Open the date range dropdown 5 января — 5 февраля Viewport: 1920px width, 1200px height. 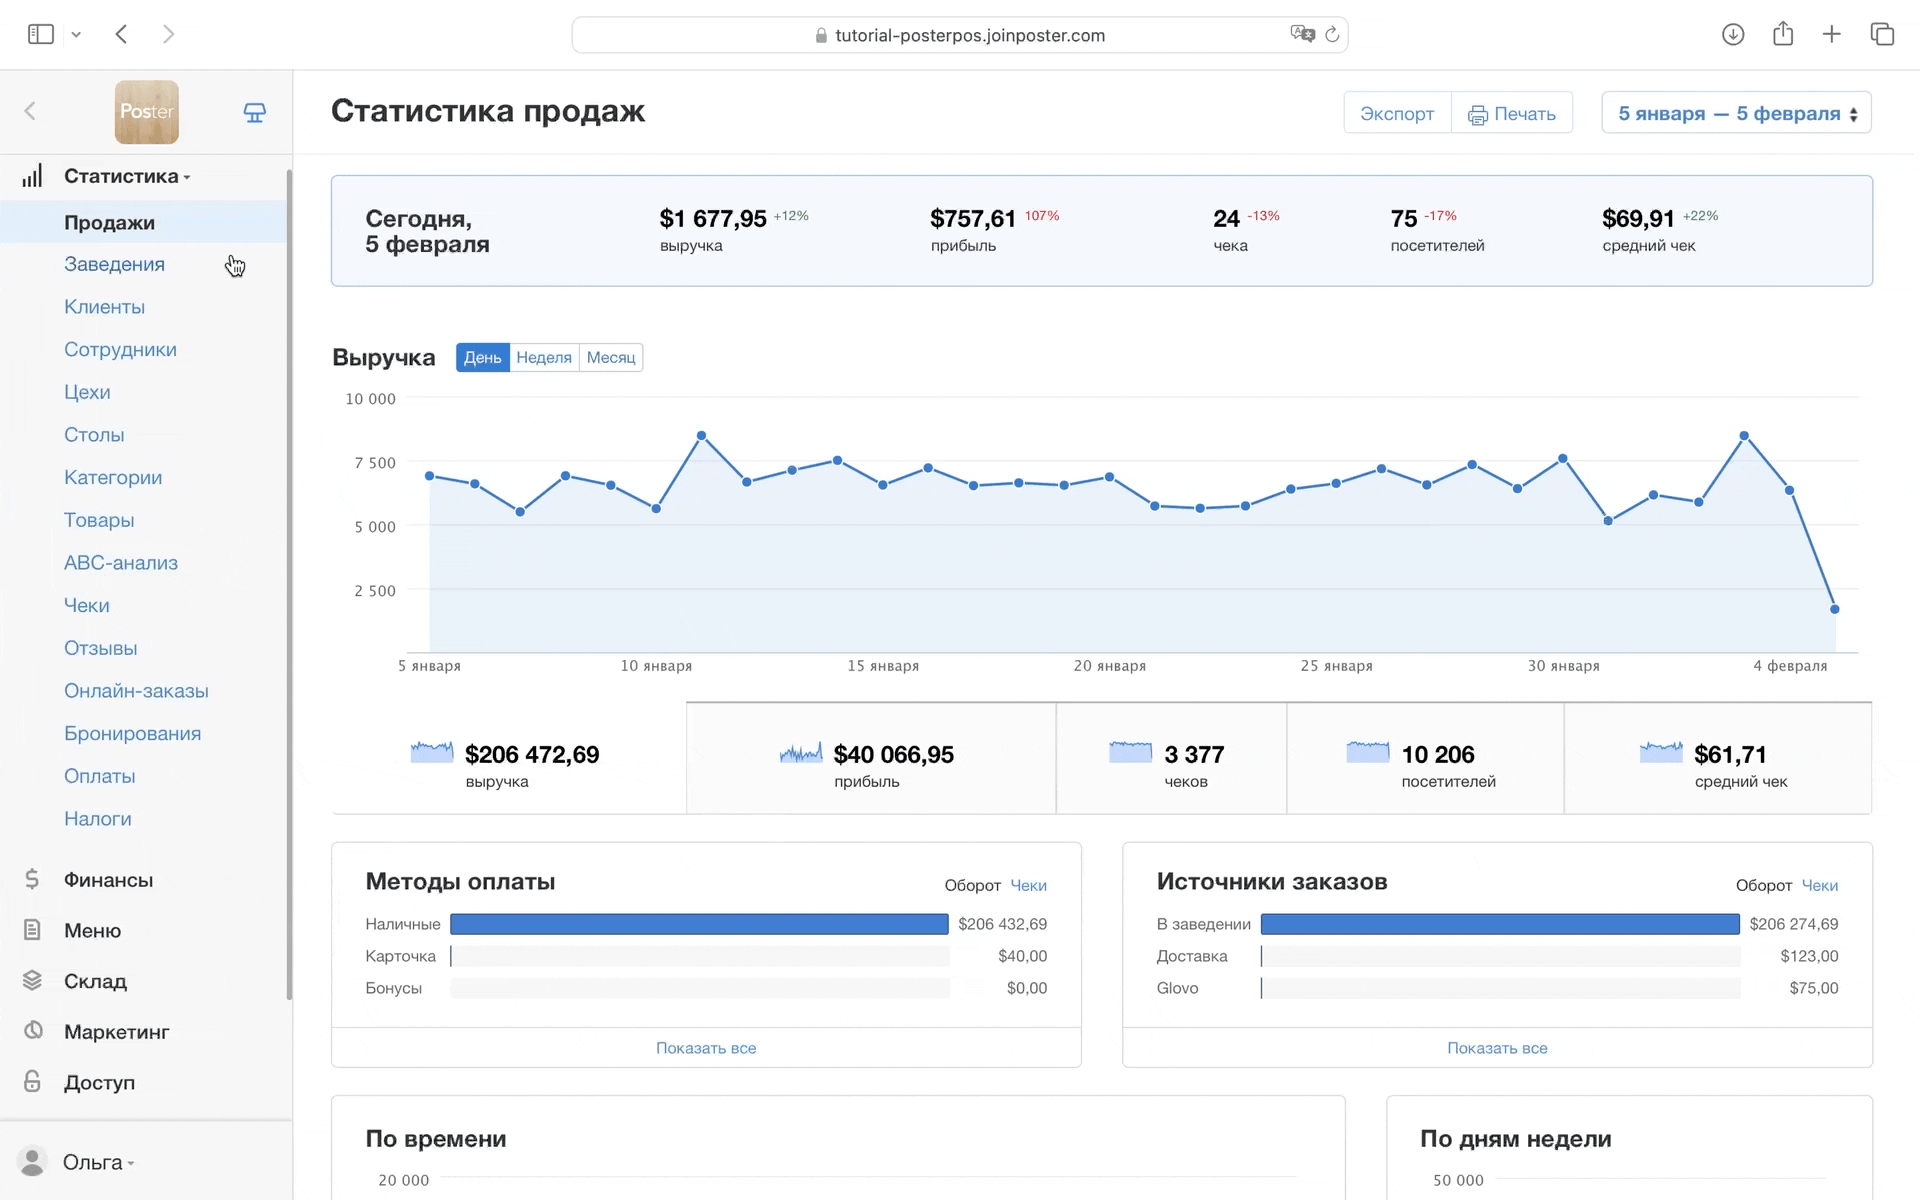1736,113
